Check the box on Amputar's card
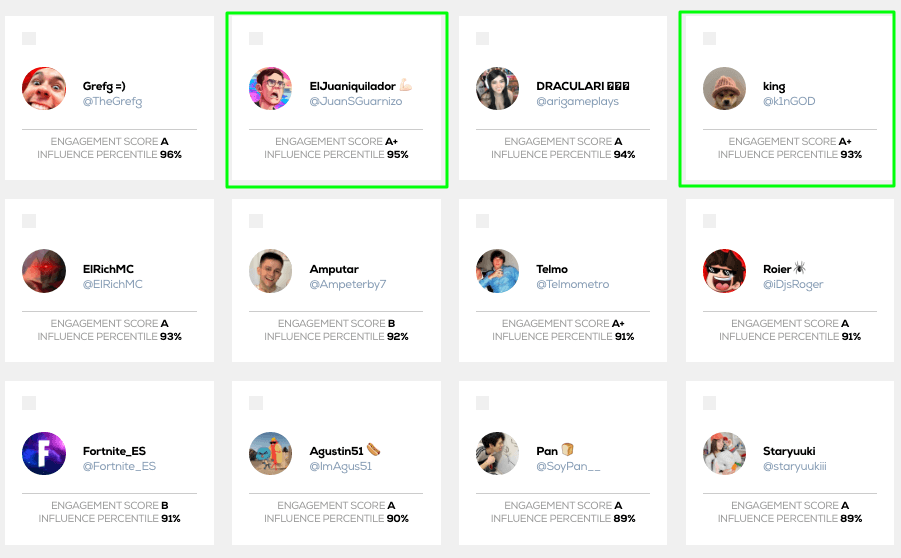 point(256,221)
